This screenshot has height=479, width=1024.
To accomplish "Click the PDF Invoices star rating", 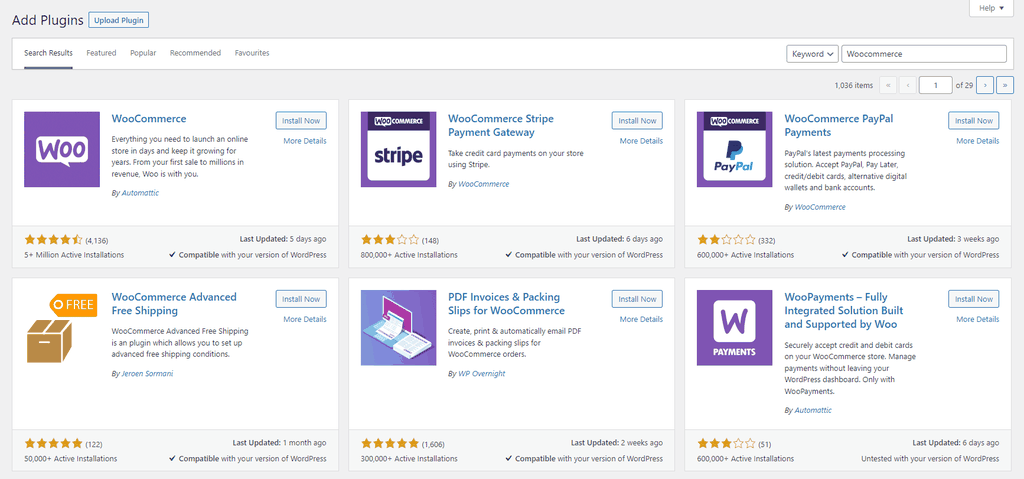I will [390, 444].
